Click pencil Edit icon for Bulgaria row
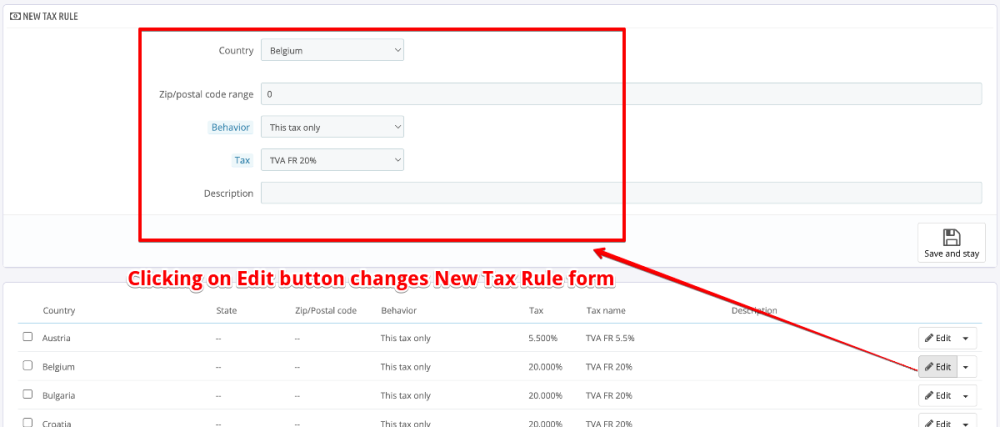 point(929,395)
